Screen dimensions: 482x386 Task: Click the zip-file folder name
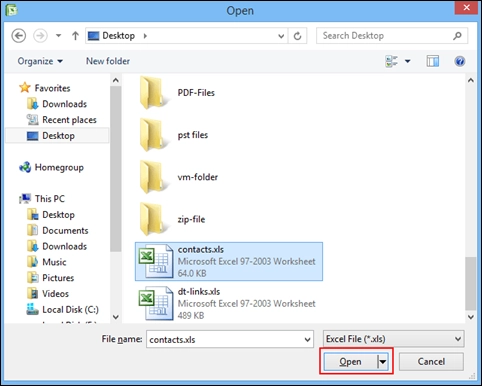pyautogui.click(x=191, y=219)
